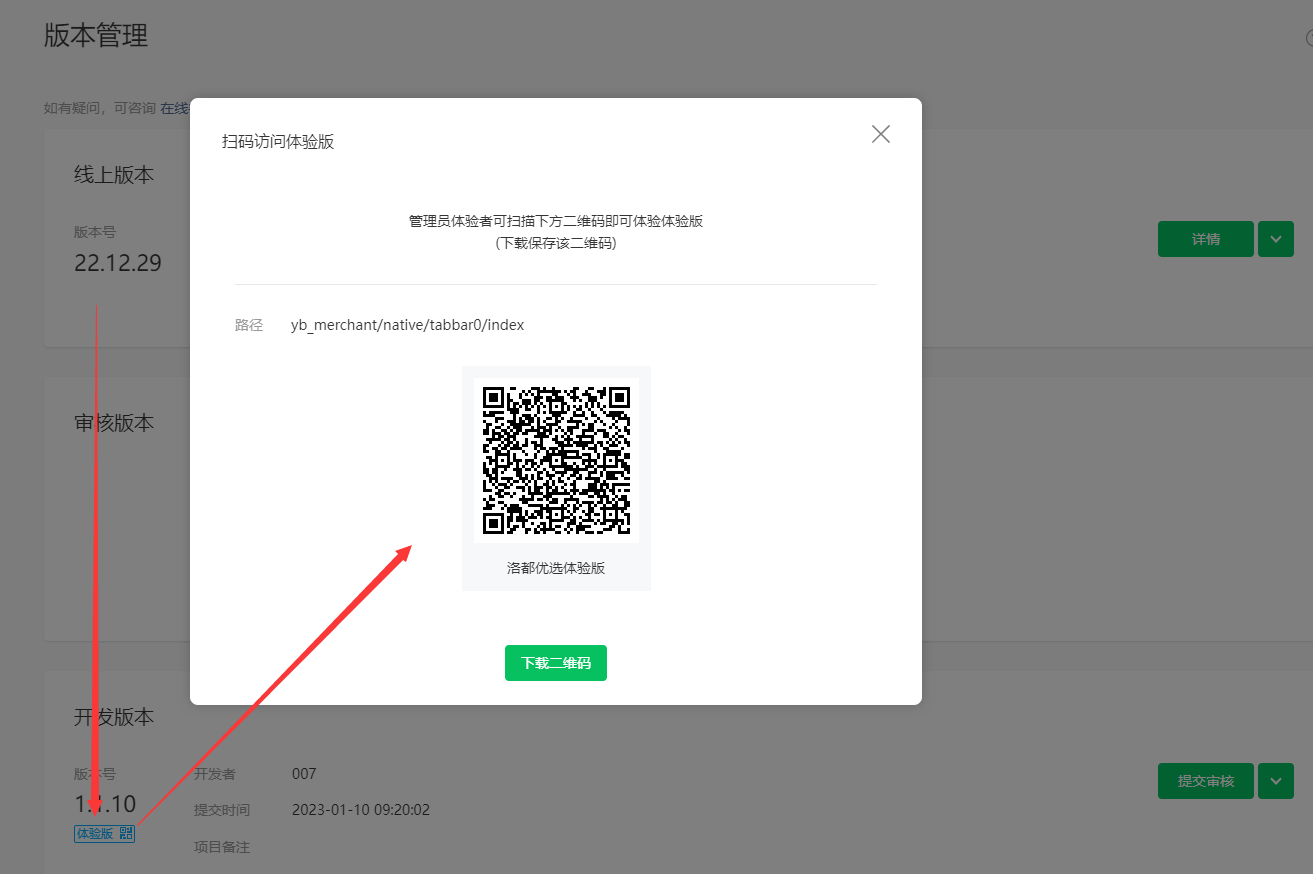Click the 版本管理 page heading
The width and height of the screenshot is (1313, 874).
tap(96, 36)
